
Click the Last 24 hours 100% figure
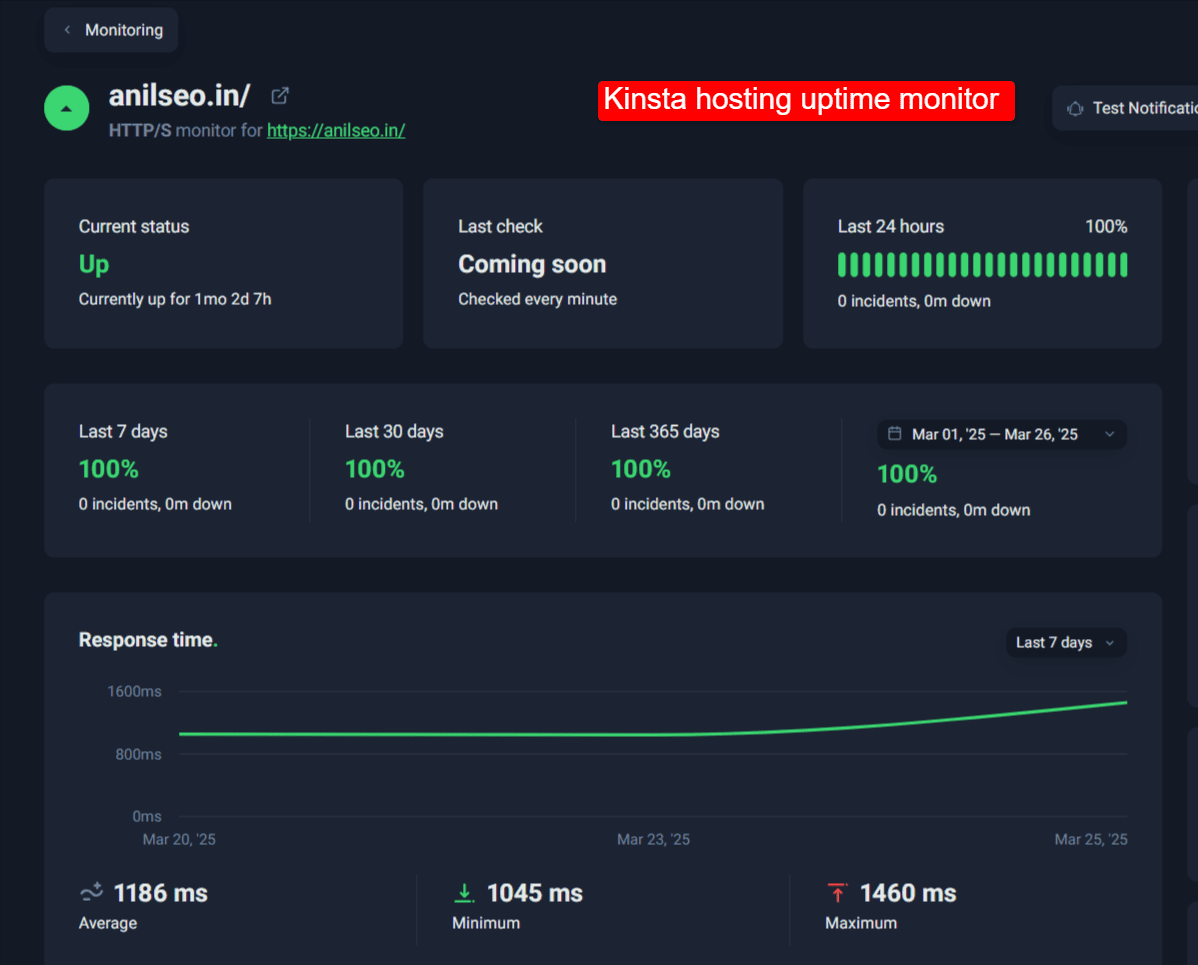point(1106,227)
